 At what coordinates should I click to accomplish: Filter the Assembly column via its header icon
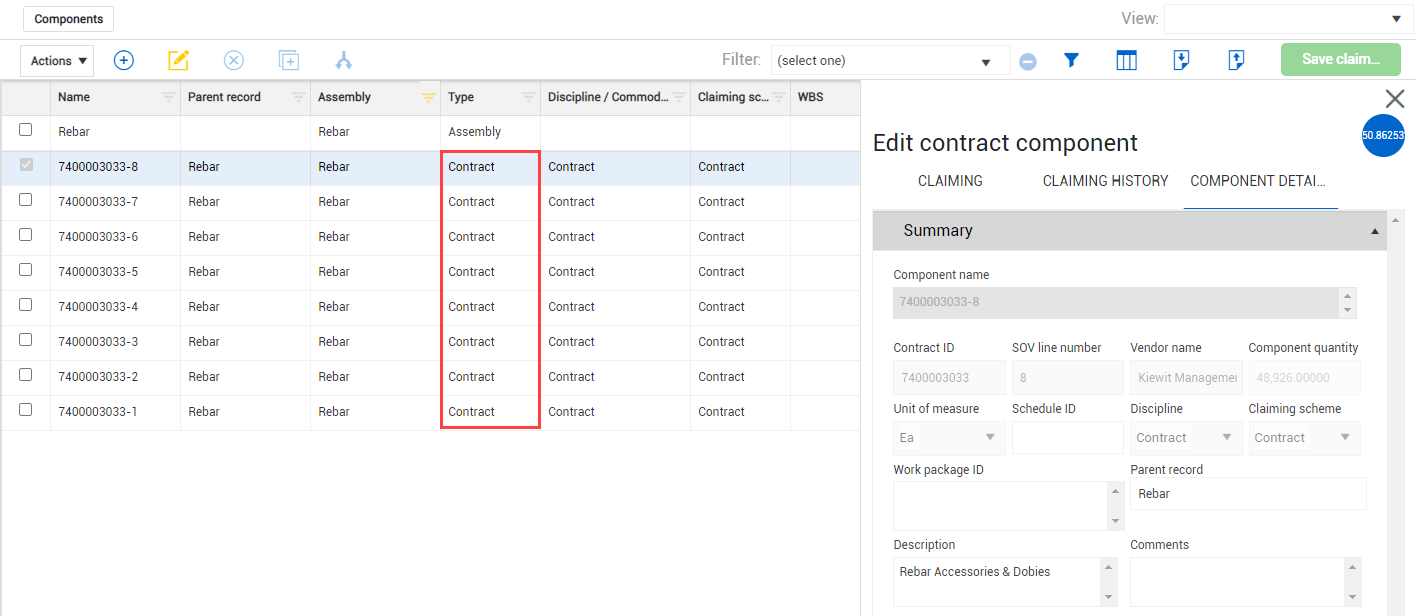(x=428, y=98)
